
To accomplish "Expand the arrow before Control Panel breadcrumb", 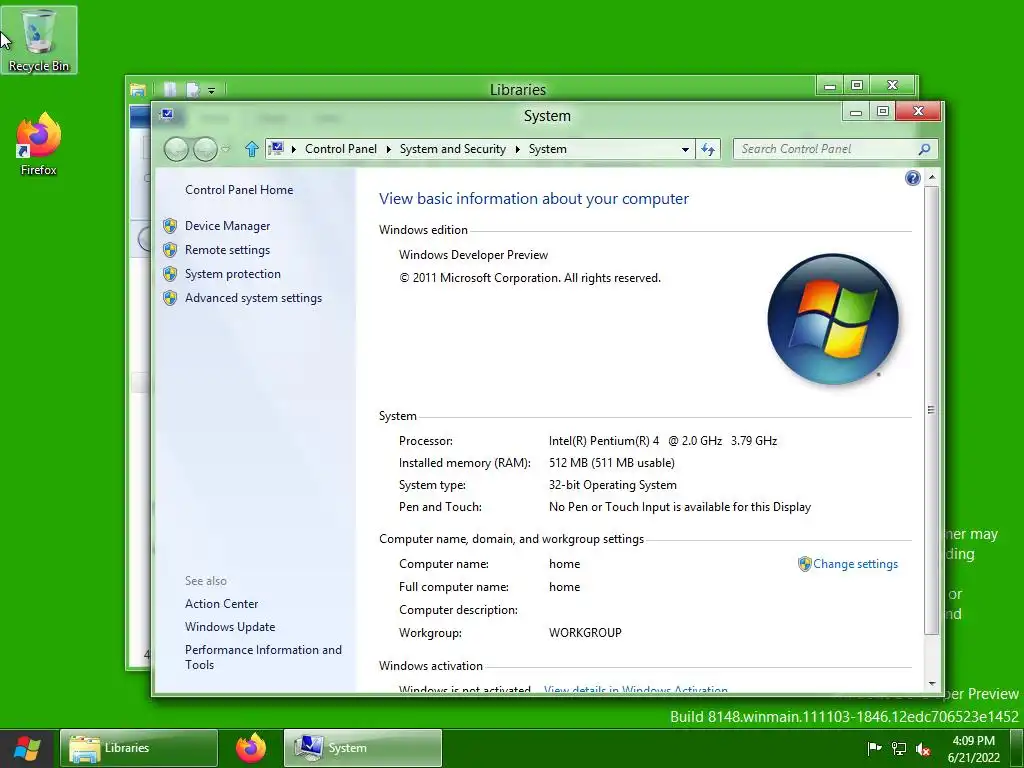I will 294,150.
